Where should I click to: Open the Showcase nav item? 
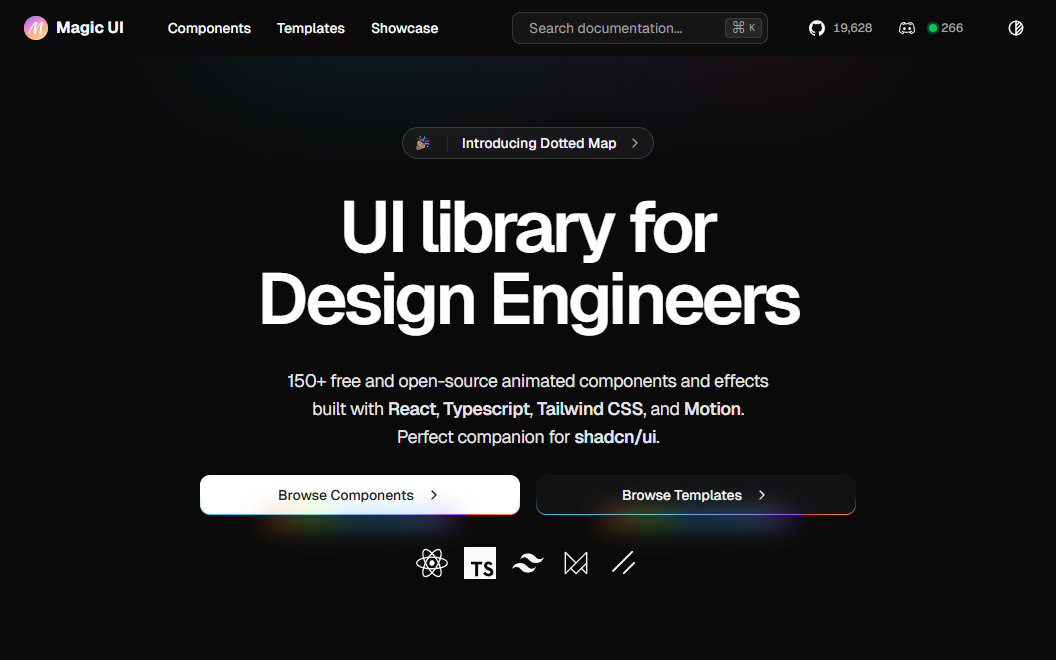[x=404, y=28]
